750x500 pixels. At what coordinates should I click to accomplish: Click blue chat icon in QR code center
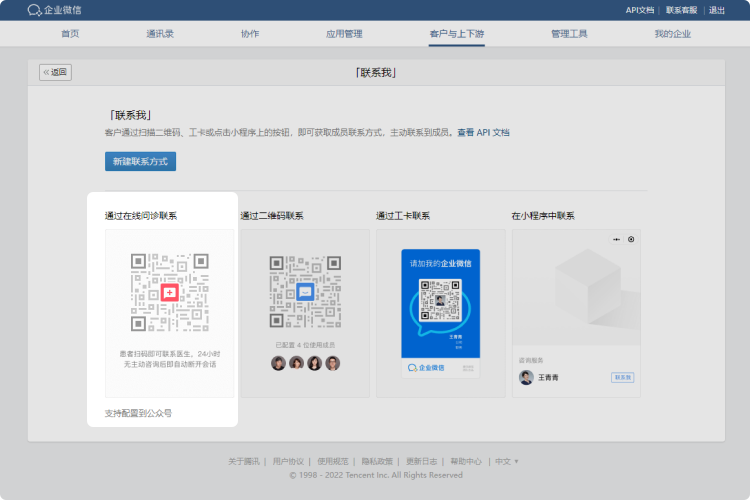point(305,291)
